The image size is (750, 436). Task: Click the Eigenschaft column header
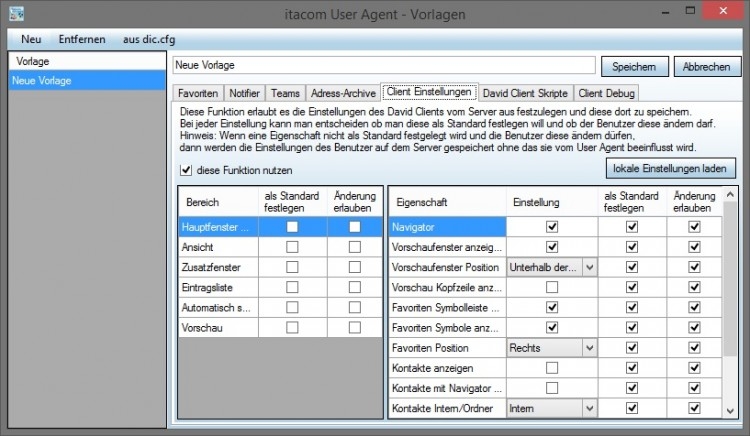coord(447,202)
